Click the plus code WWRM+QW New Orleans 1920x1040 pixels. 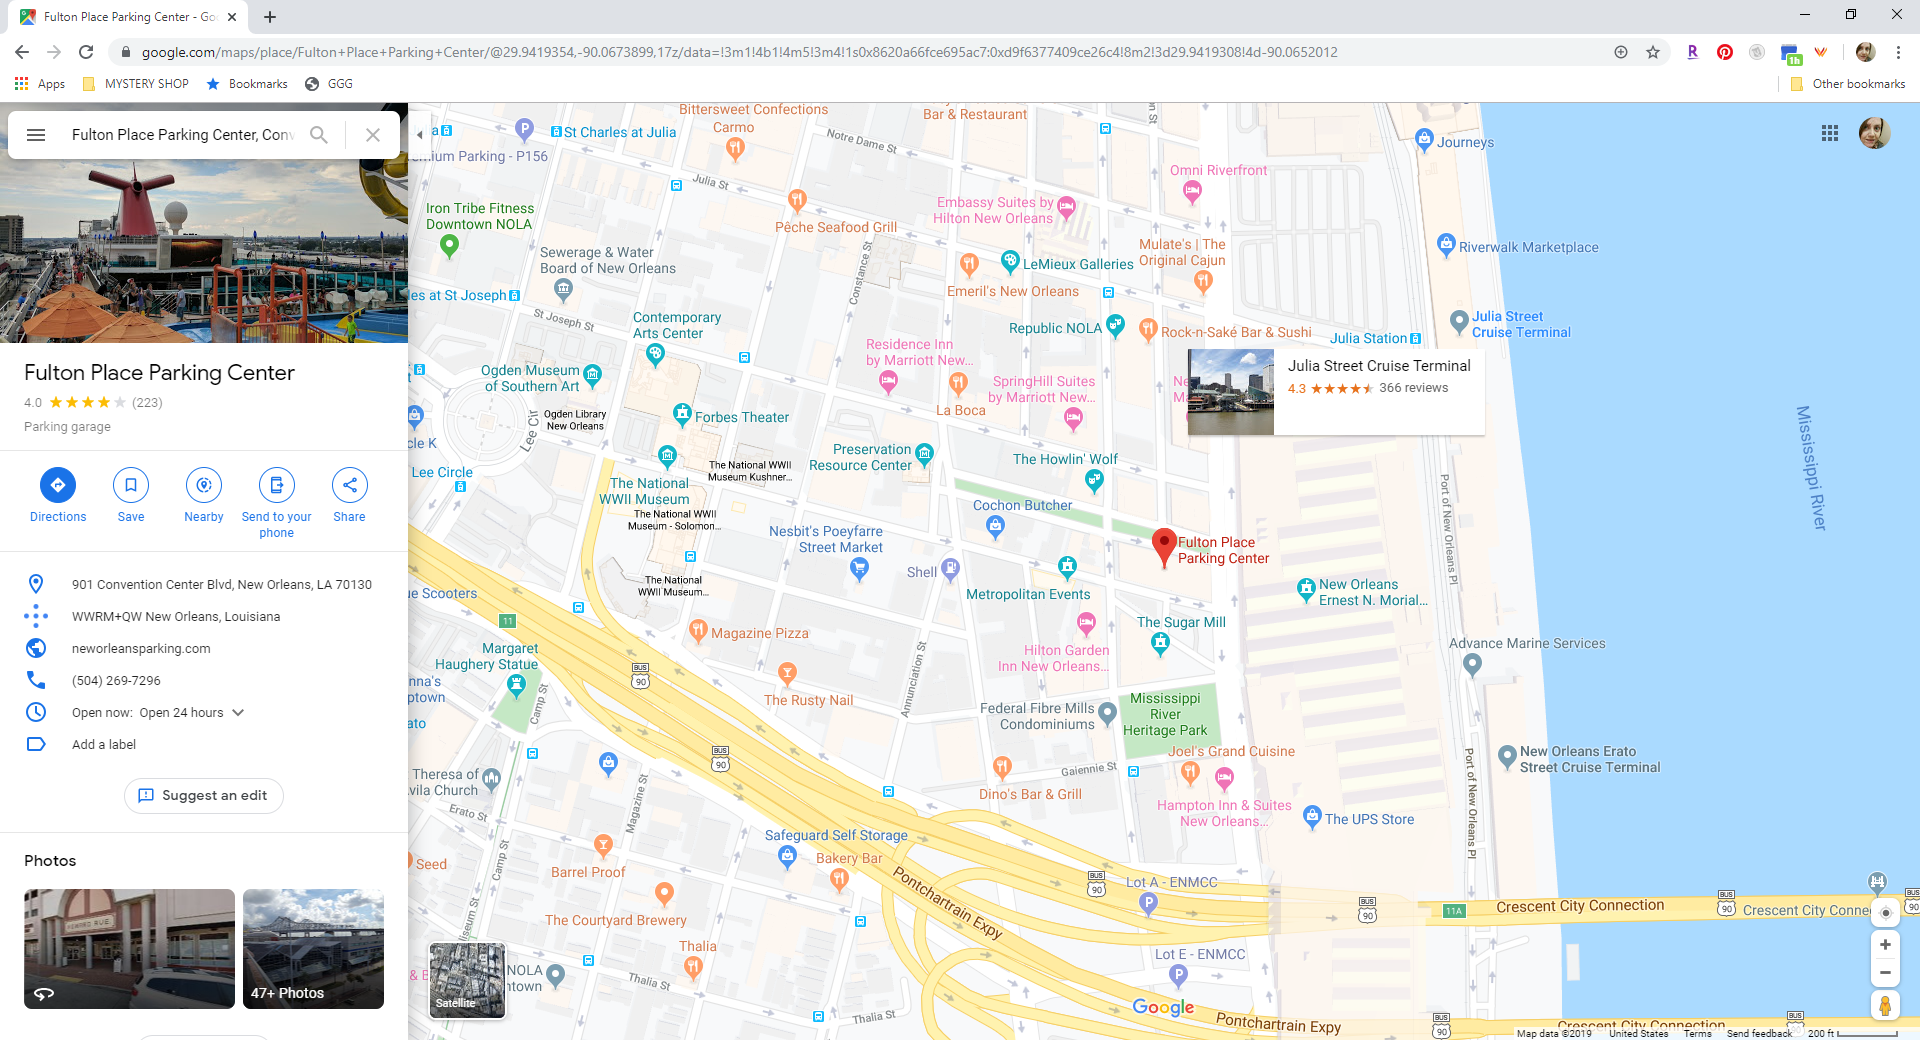pyautogui.click(x=176, y=617)
